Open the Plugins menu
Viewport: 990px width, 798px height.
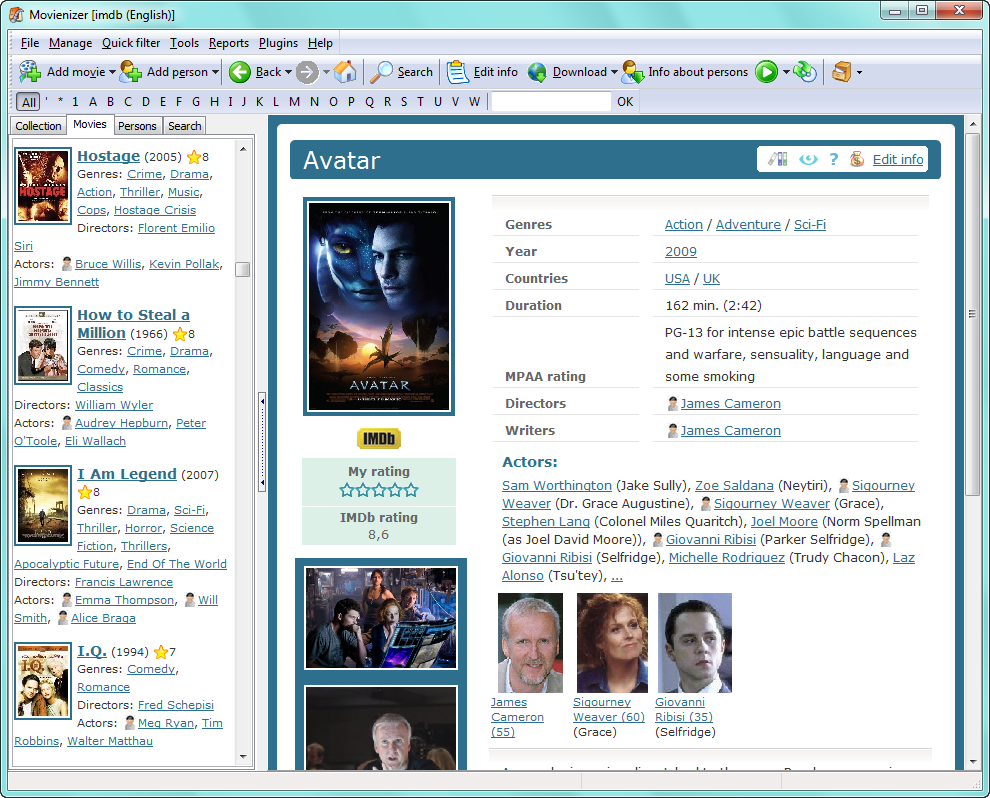pos(278,43)
